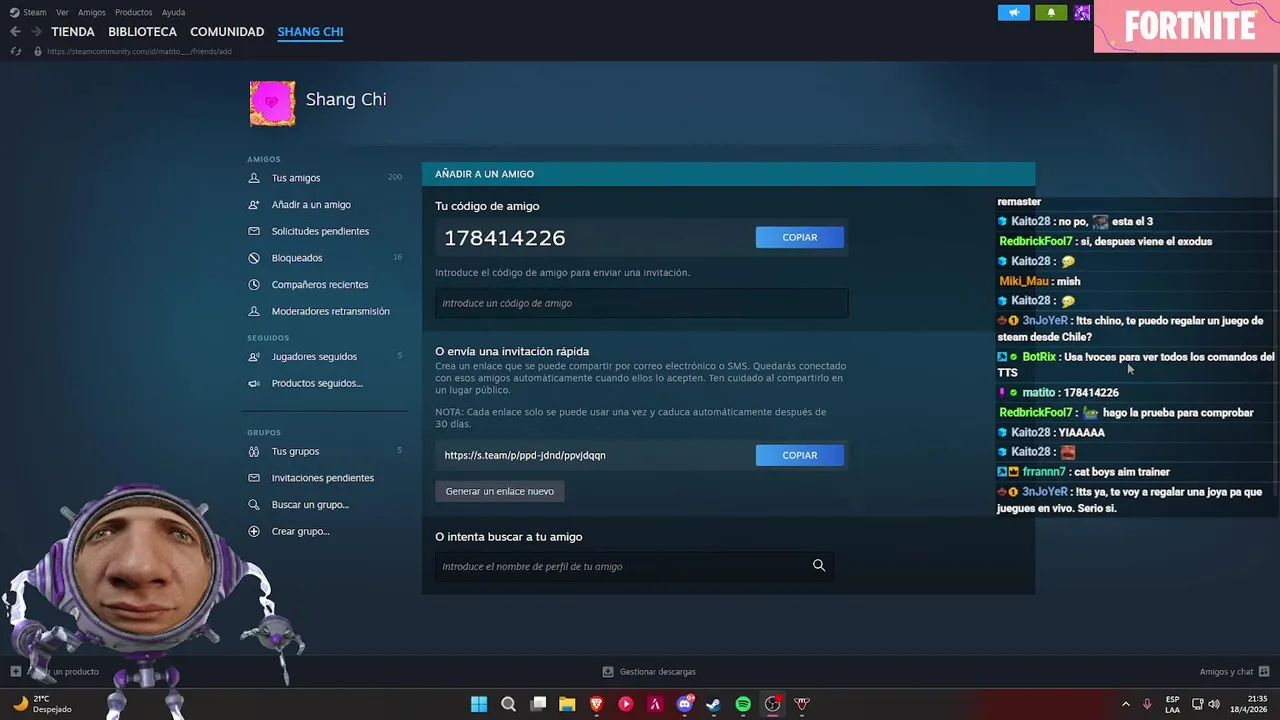Click the group icon beside Tus grupos
Screen dimensions: 1280x720
tap(254, 451)
